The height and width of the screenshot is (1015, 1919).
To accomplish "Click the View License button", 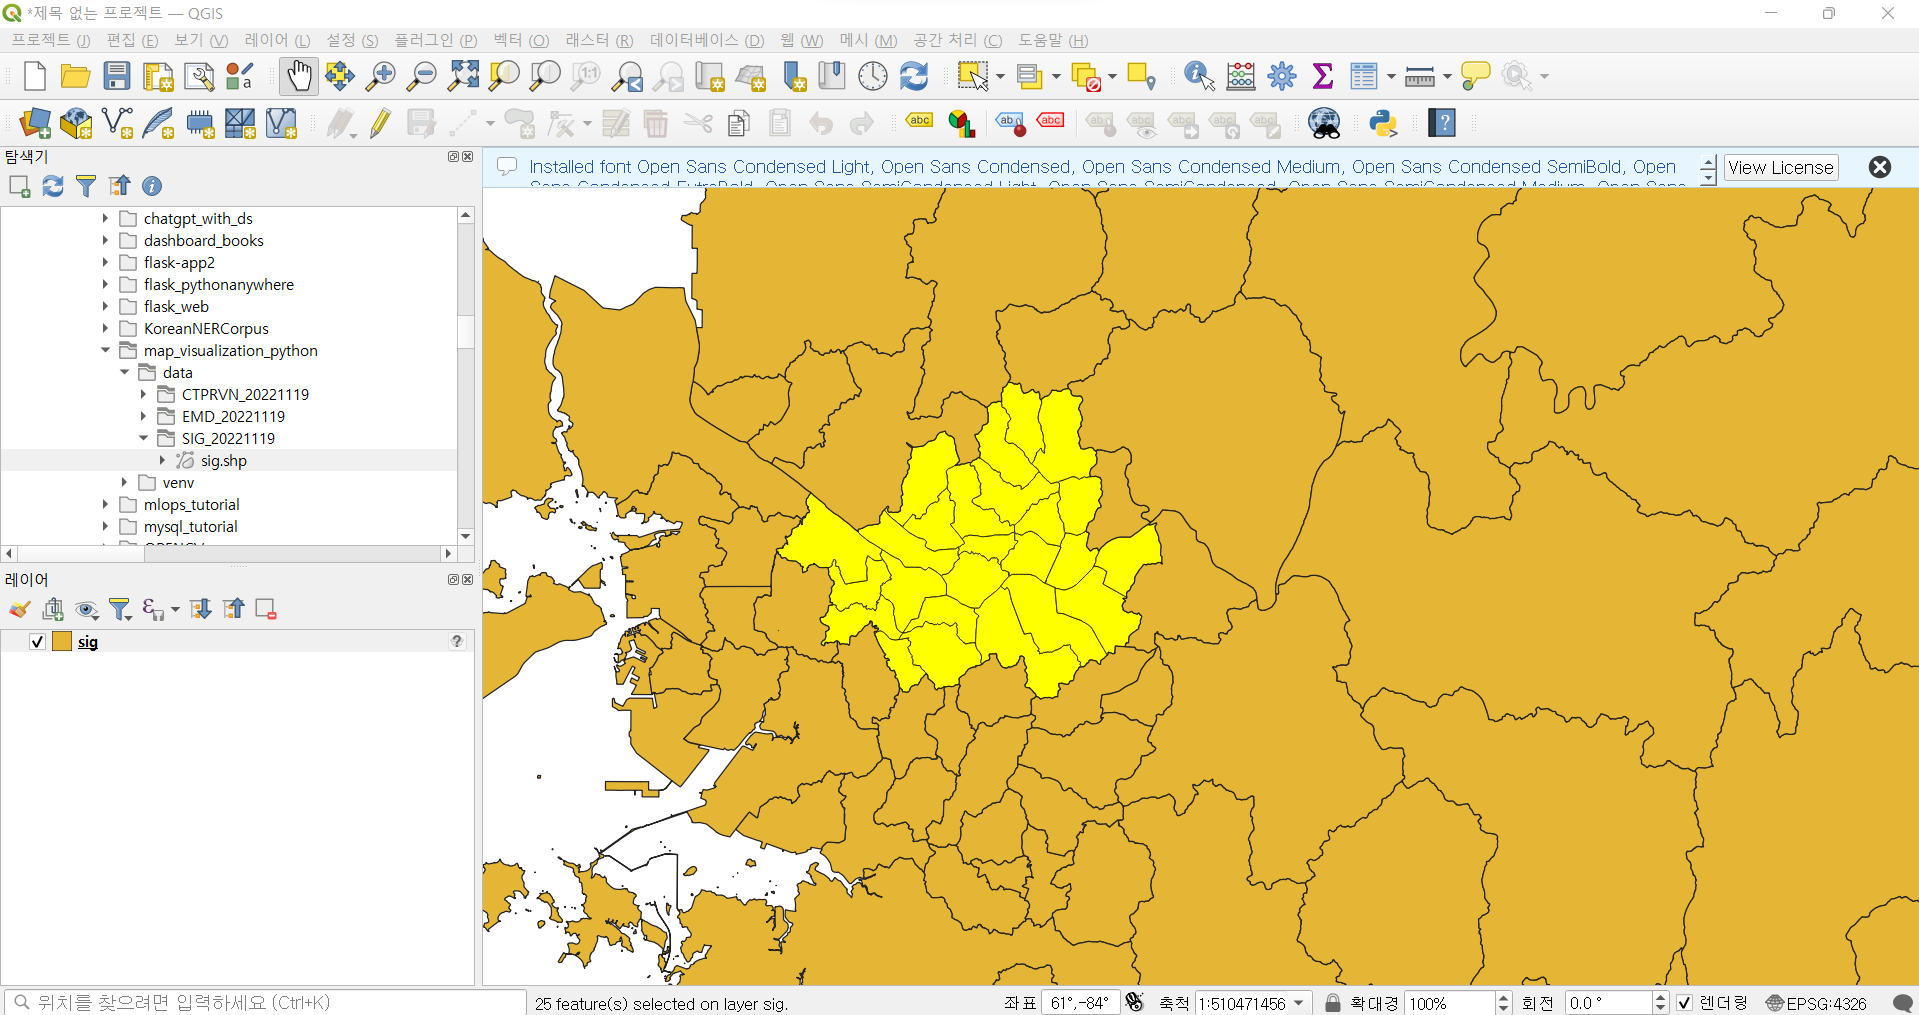I will coord(1781,168).
